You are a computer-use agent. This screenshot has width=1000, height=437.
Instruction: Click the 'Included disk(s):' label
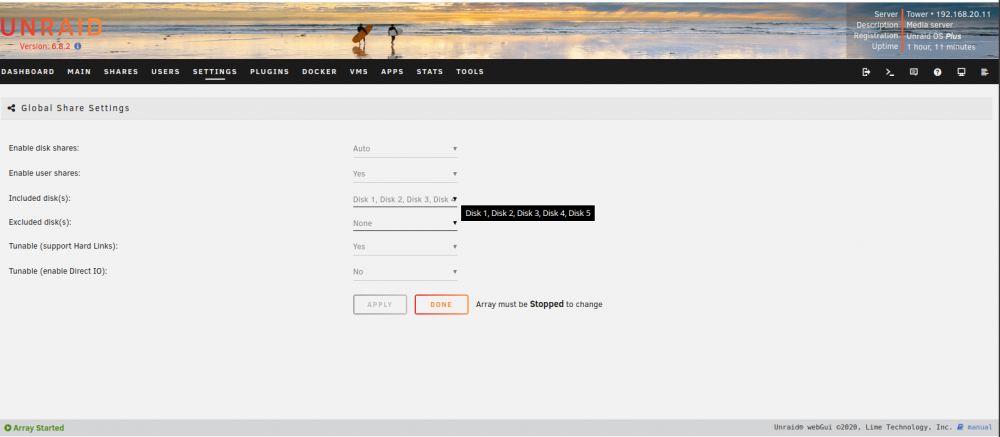pos(40,198)
